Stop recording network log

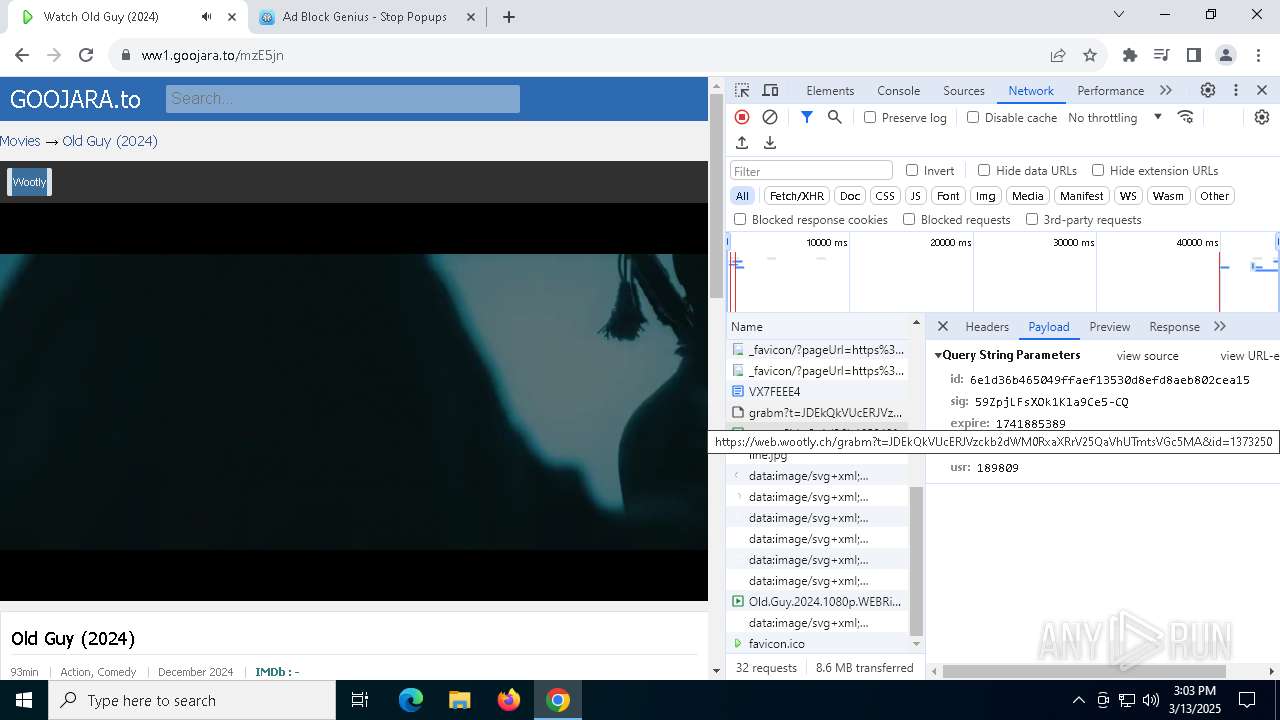pyautogui.click(x=742, y=117)
